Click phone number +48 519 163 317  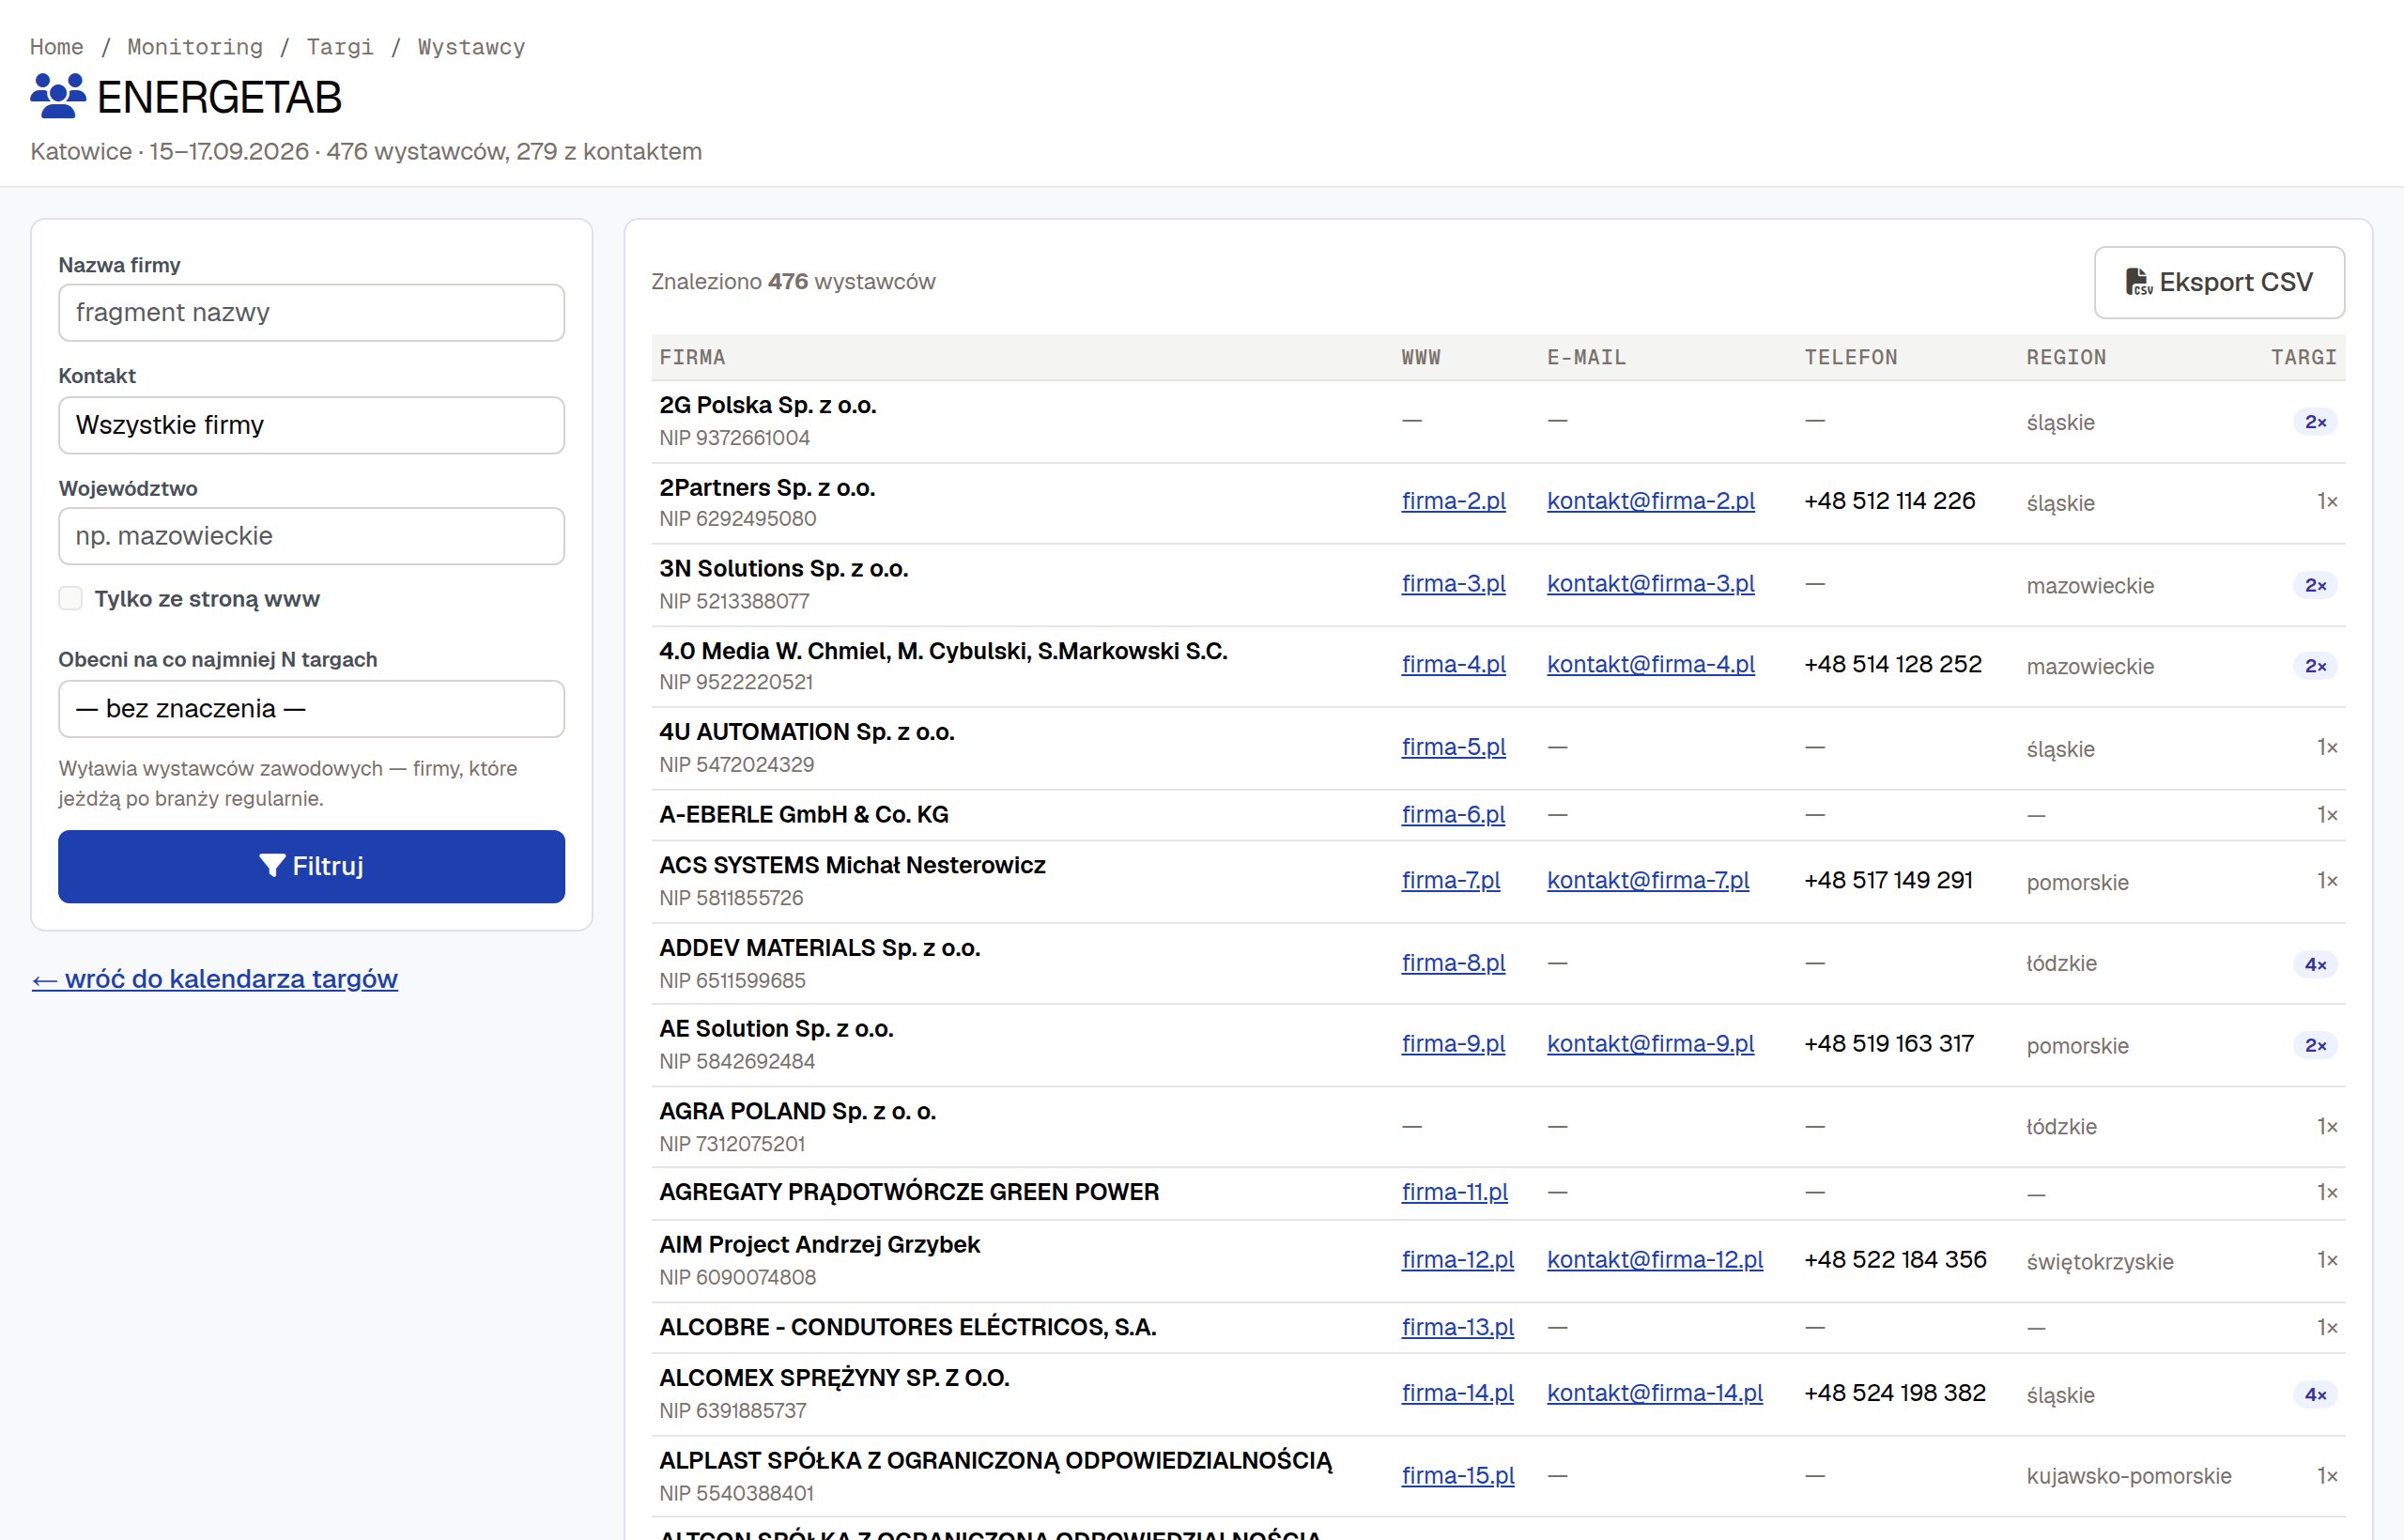[x=1889, y=1043]
